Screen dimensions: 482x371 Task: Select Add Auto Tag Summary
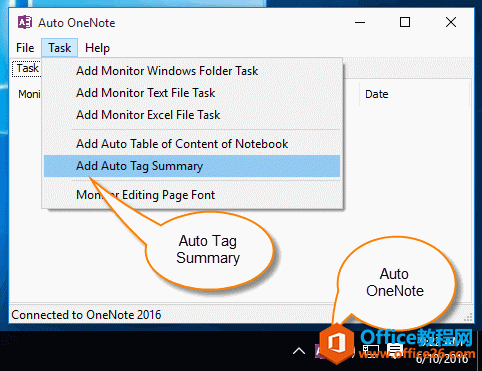pos(192,166)
